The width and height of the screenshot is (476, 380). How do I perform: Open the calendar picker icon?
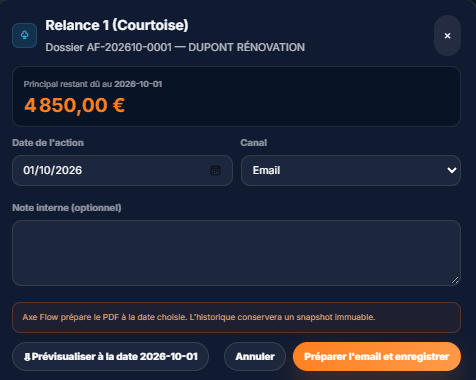[x=215, y=170]
